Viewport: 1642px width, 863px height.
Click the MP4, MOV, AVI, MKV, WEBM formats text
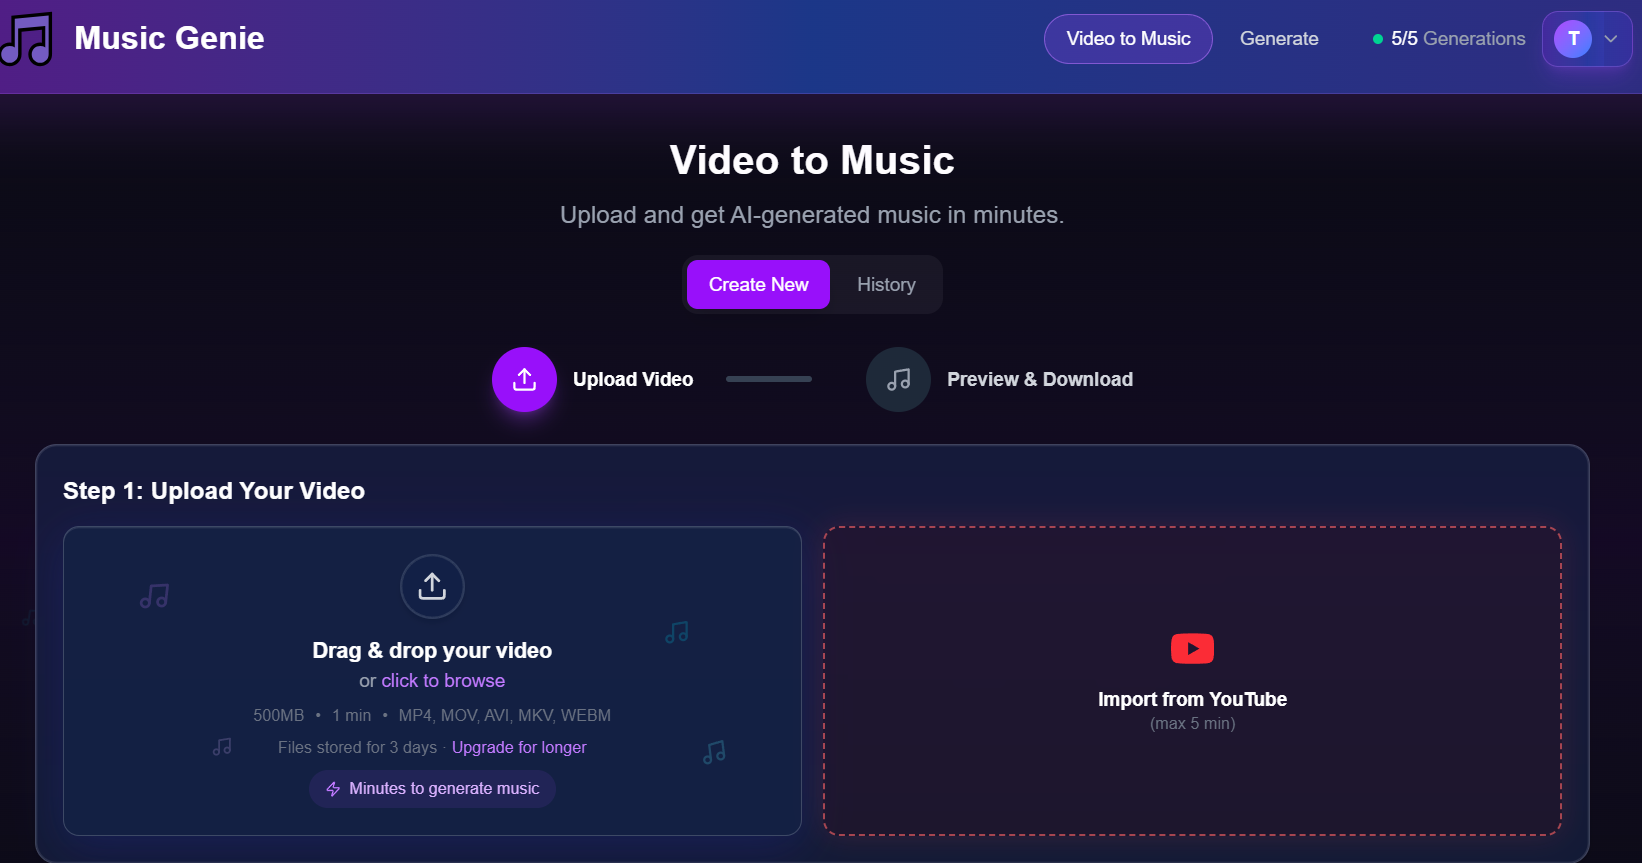click(x=505, y=715)
